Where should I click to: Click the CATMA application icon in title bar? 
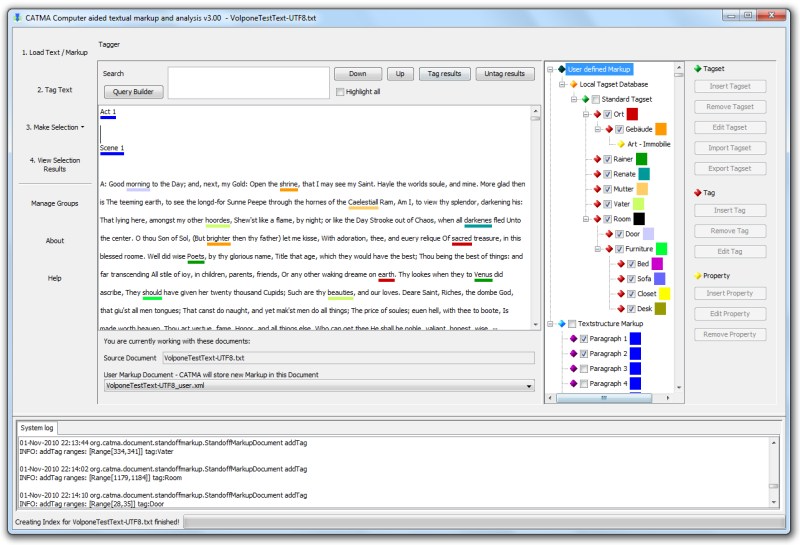point(18,18)
